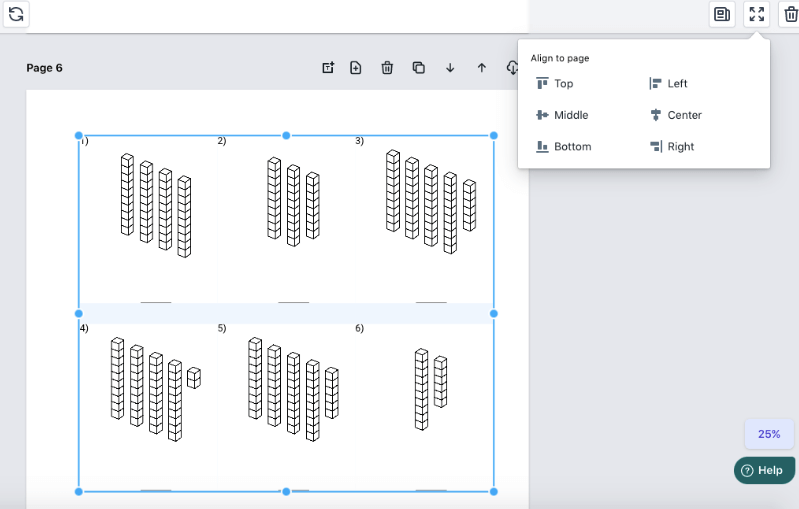
Task: Click the refresh/rotate icon at top left
Action: (16, 14)
